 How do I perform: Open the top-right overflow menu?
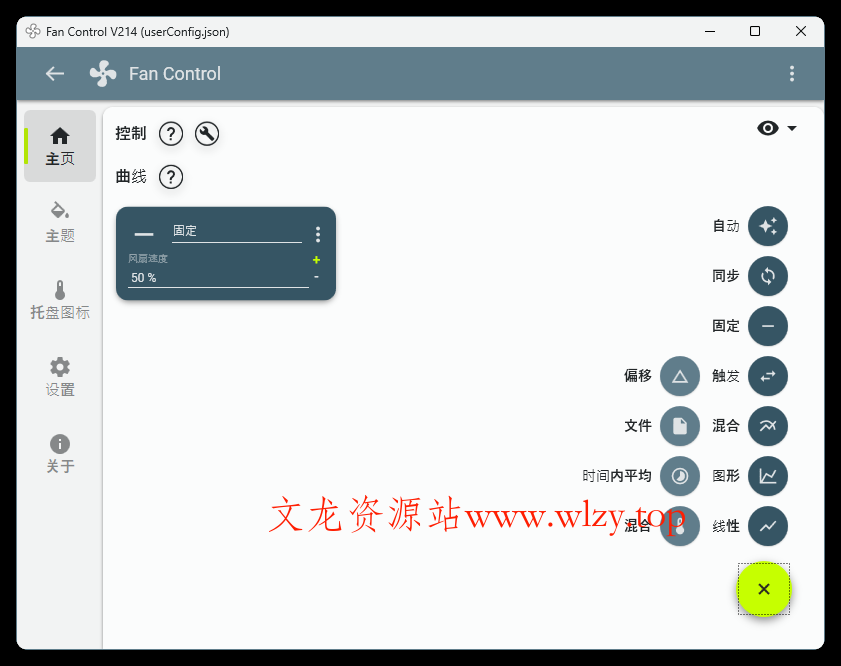pyautogui.click(x=792, y=73)
